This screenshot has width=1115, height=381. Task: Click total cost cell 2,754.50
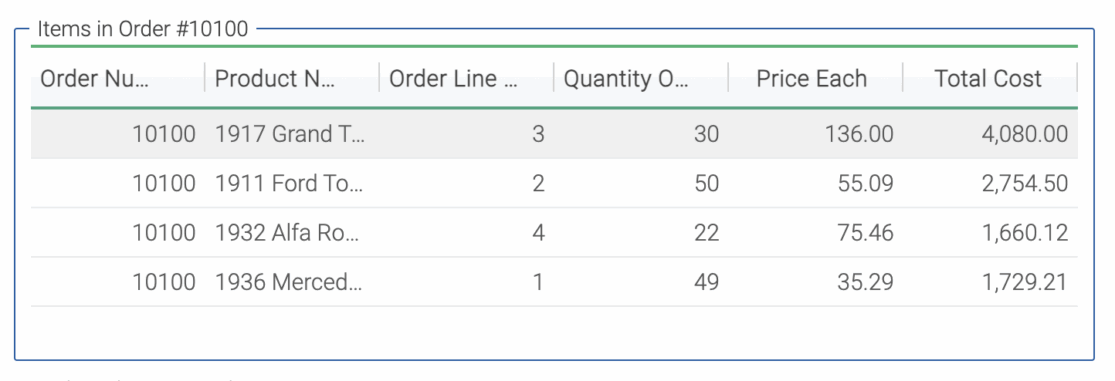coord(1025,183)
